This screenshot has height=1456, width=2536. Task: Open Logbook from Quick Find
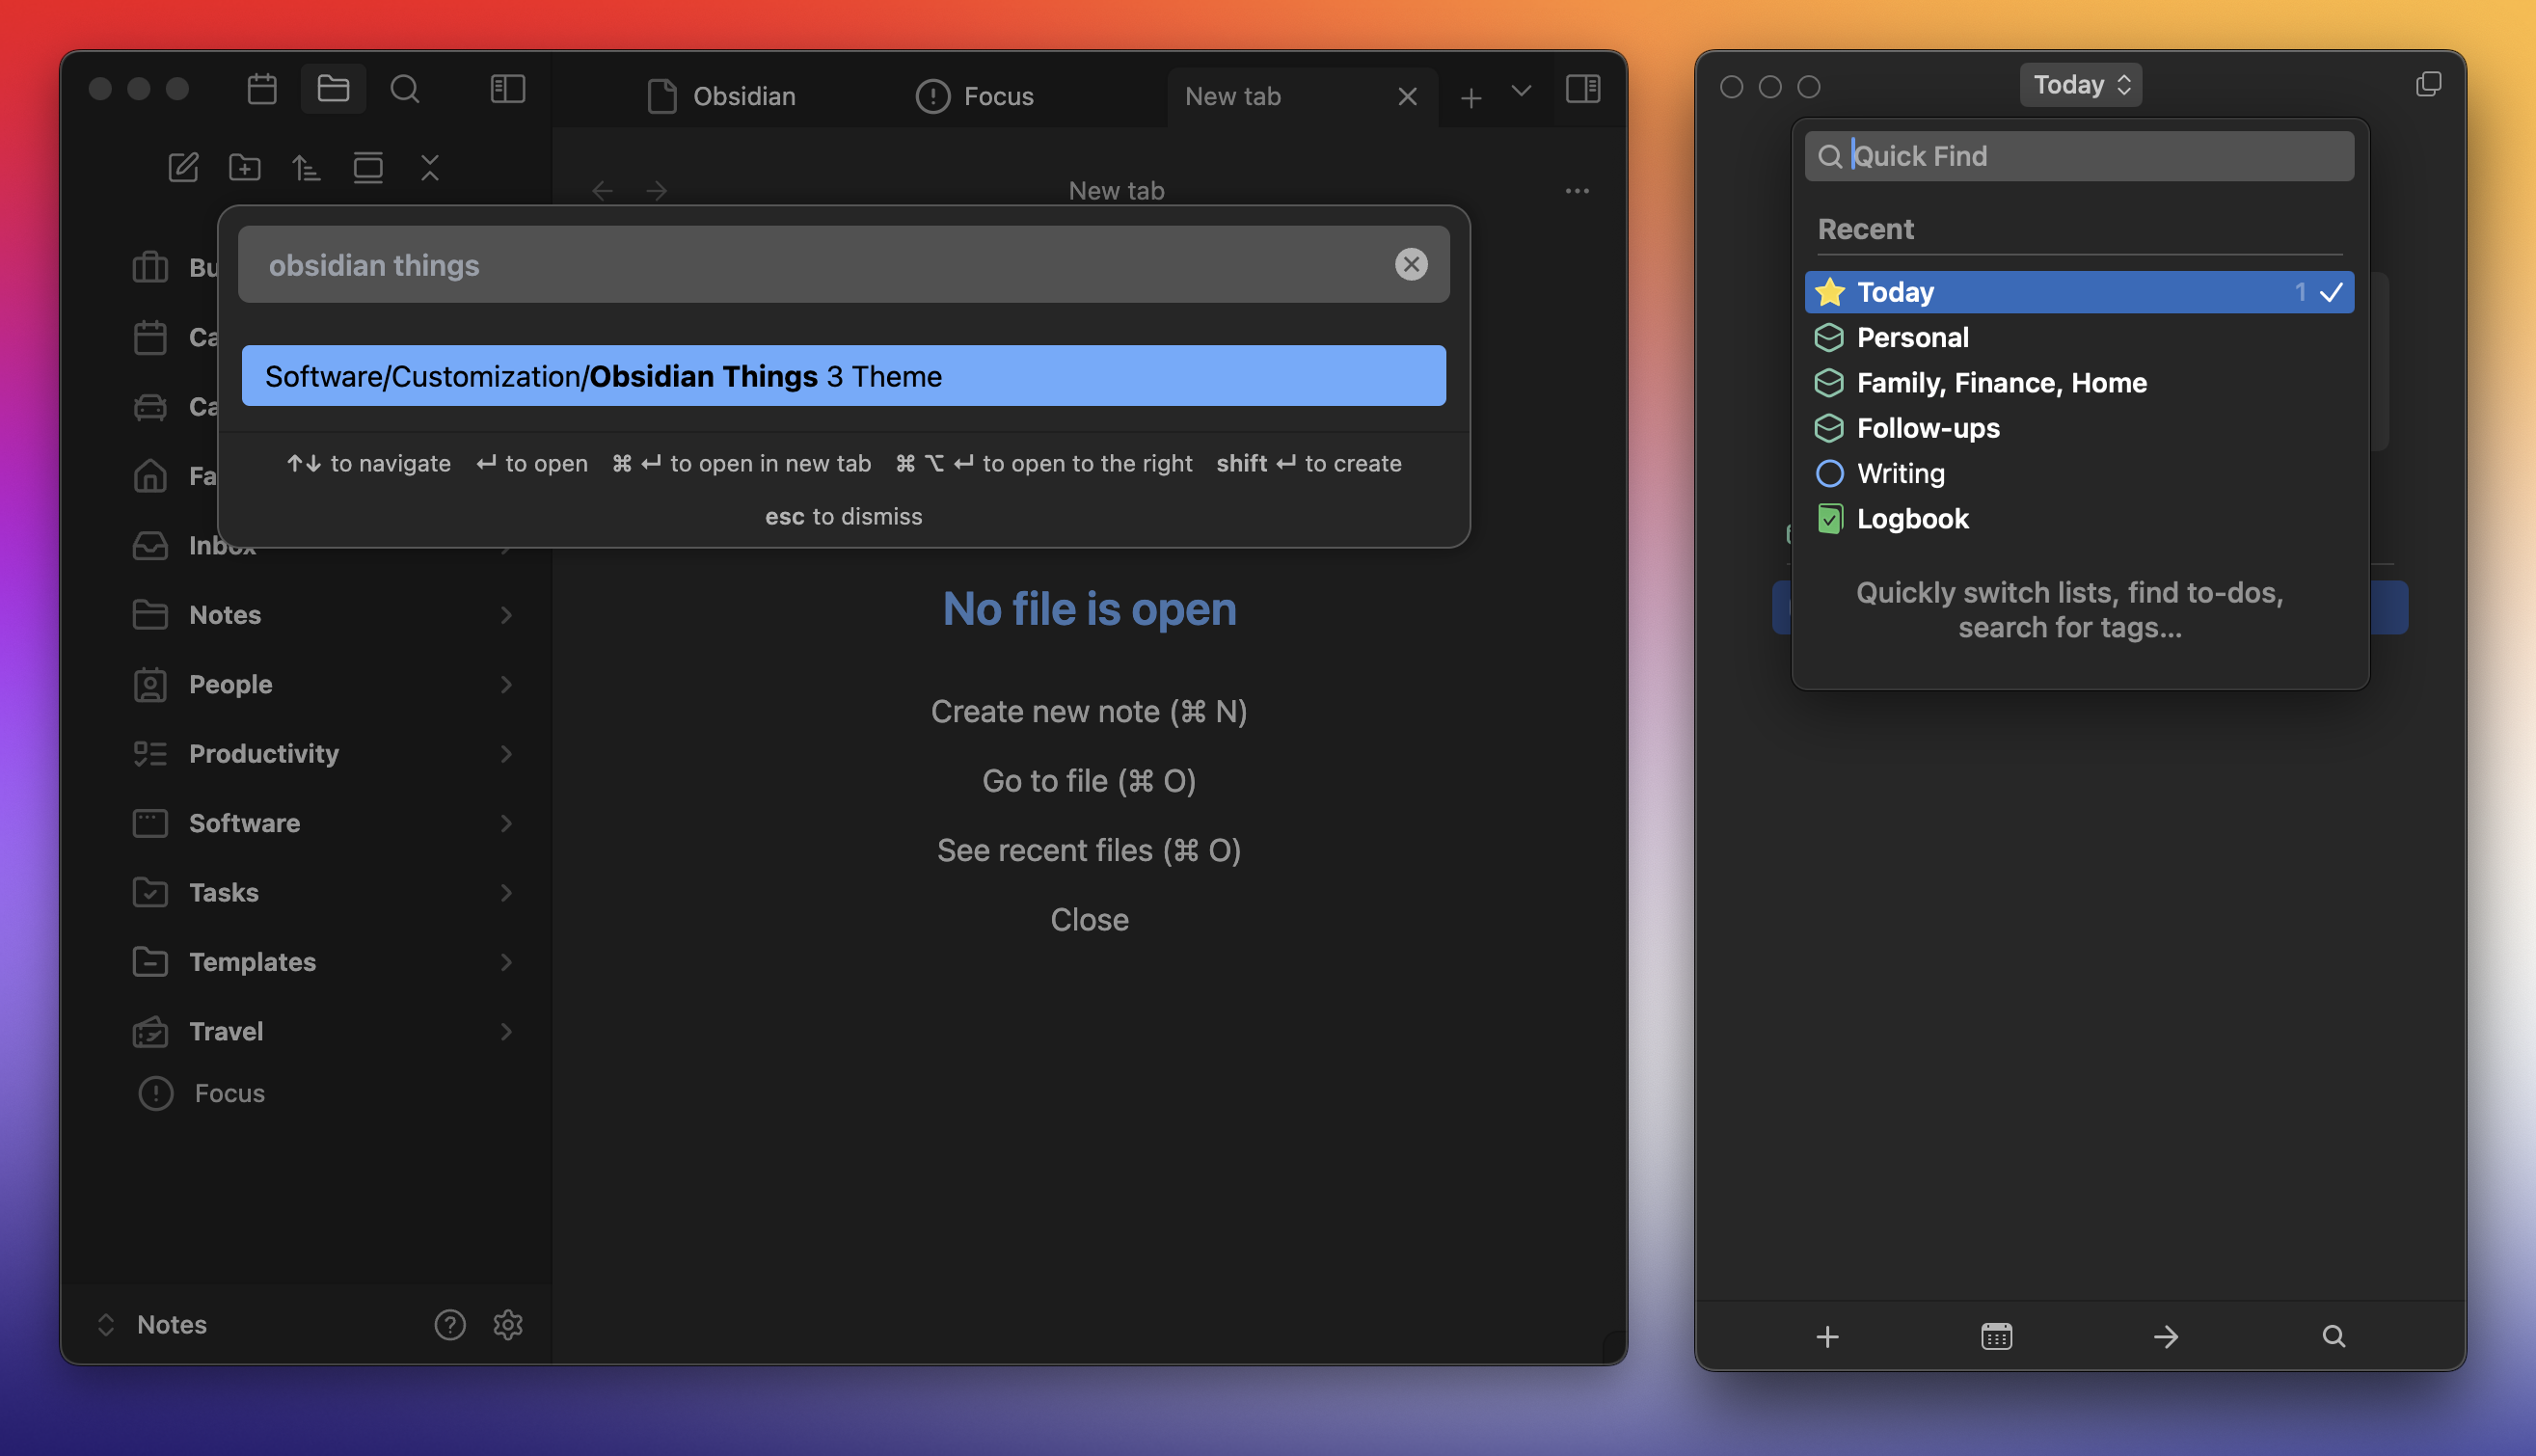pyautogui.click(x=2079, y=518)
